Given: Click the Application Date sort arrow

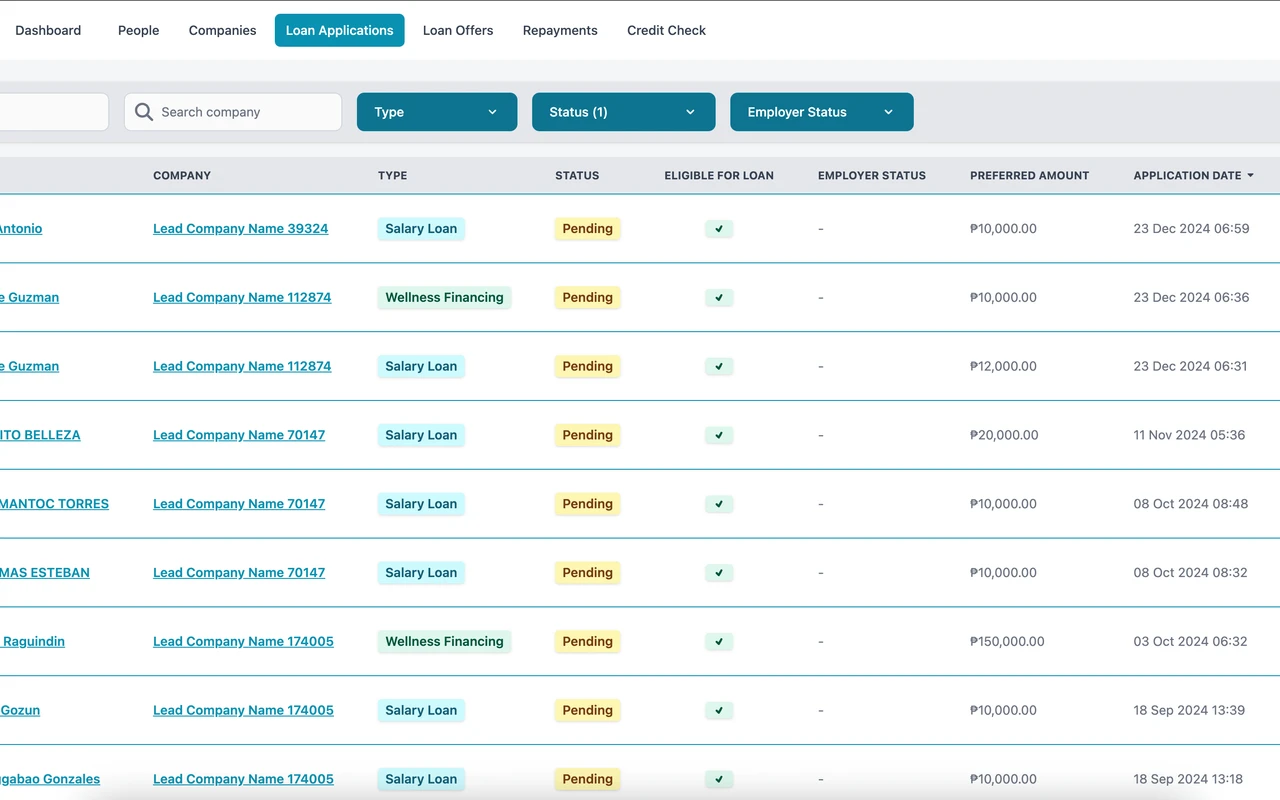Looking at the screenshot, I should click(1250, 176).
